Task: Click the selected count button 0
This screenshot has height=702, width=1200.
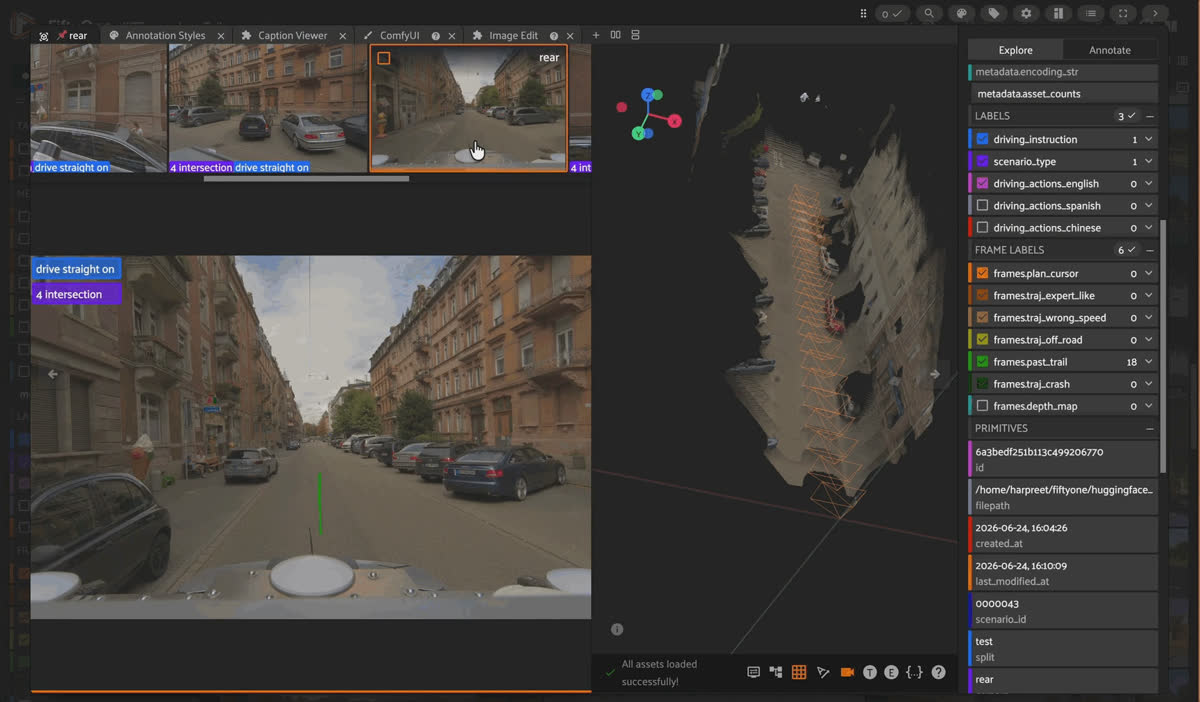Action: (893, 14)
